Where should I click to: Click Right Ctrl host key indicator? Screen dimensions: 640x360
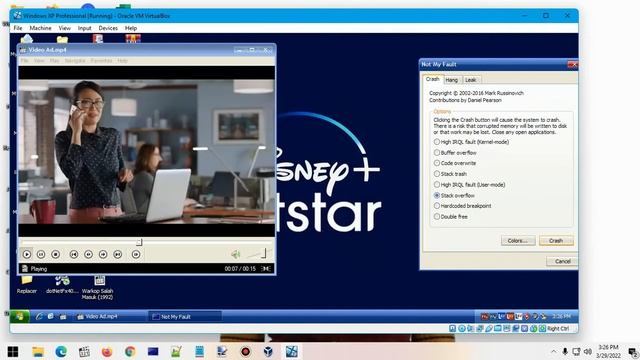tap(558, 329)
